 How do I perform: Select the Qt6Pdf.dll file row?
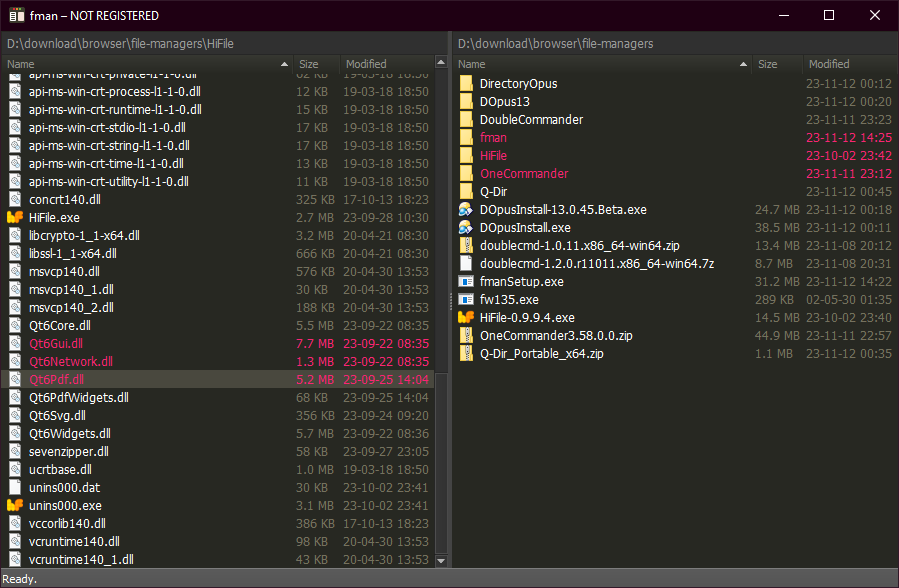pyautogui.click(x=150, y=379)
